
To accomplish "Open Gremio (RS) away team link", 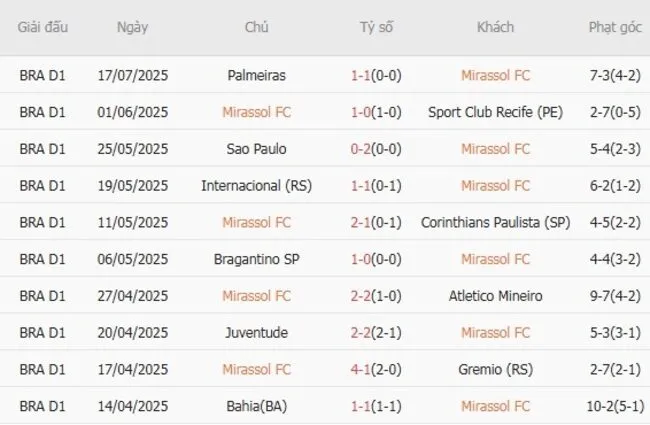I will point(495,369).
